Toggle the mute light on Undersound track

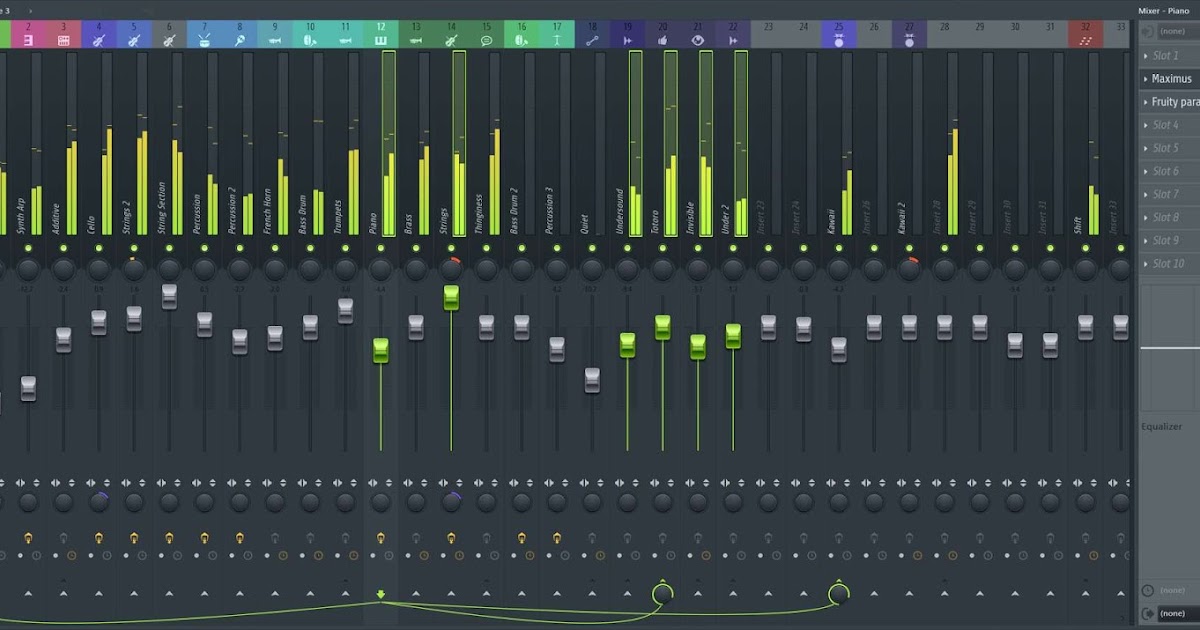(627, 248)
